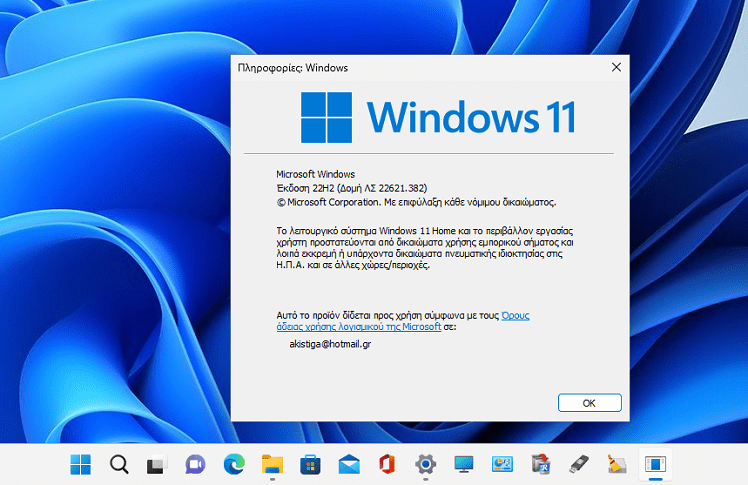
Task: Open Microsoft Store from the taskbar
Action: click(x=310, y=464)
